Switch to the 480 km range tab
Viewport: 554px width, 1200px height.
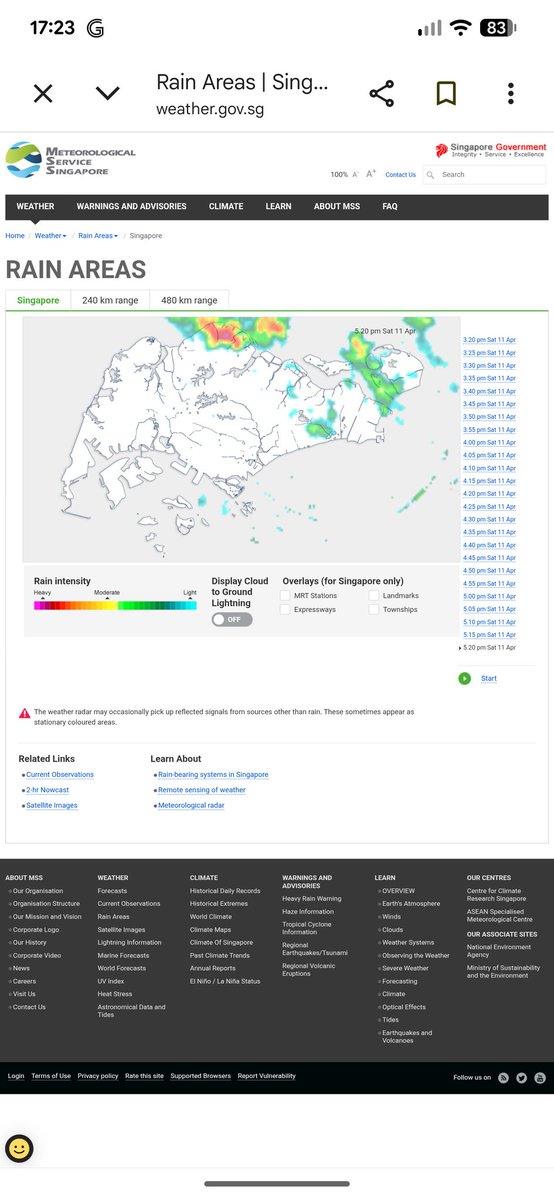click(x=189, y=300)
